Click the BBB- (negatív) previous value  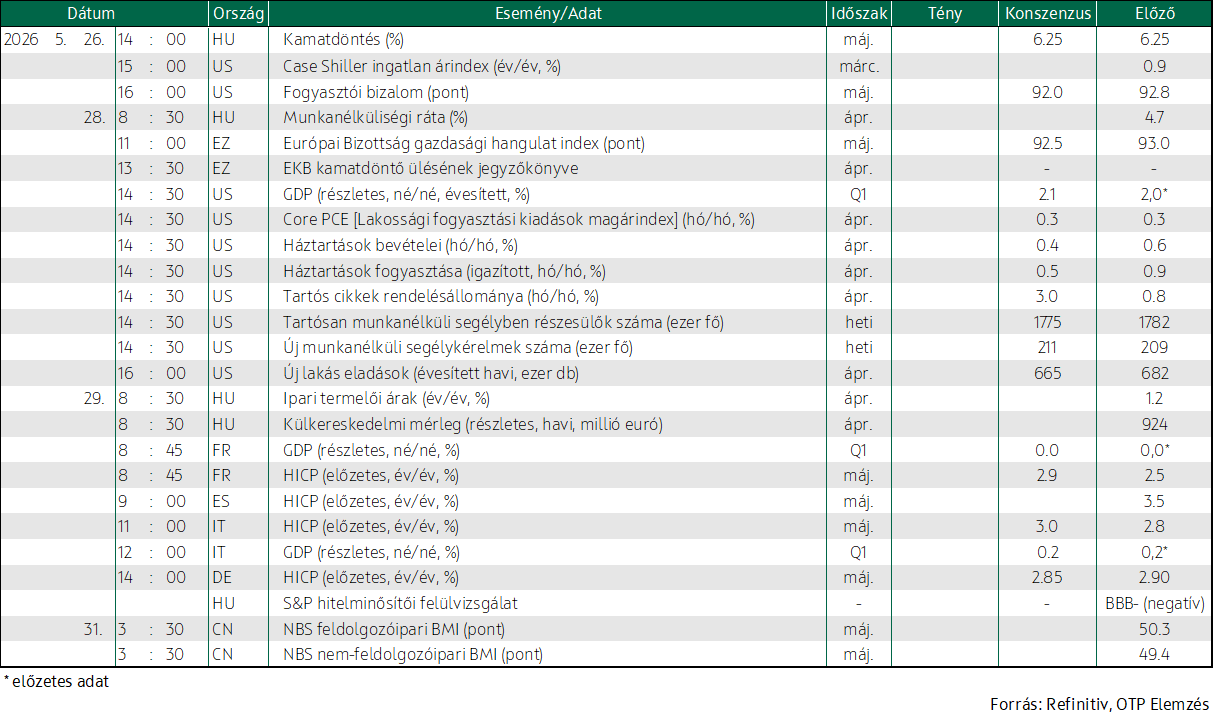(1154, 603)
